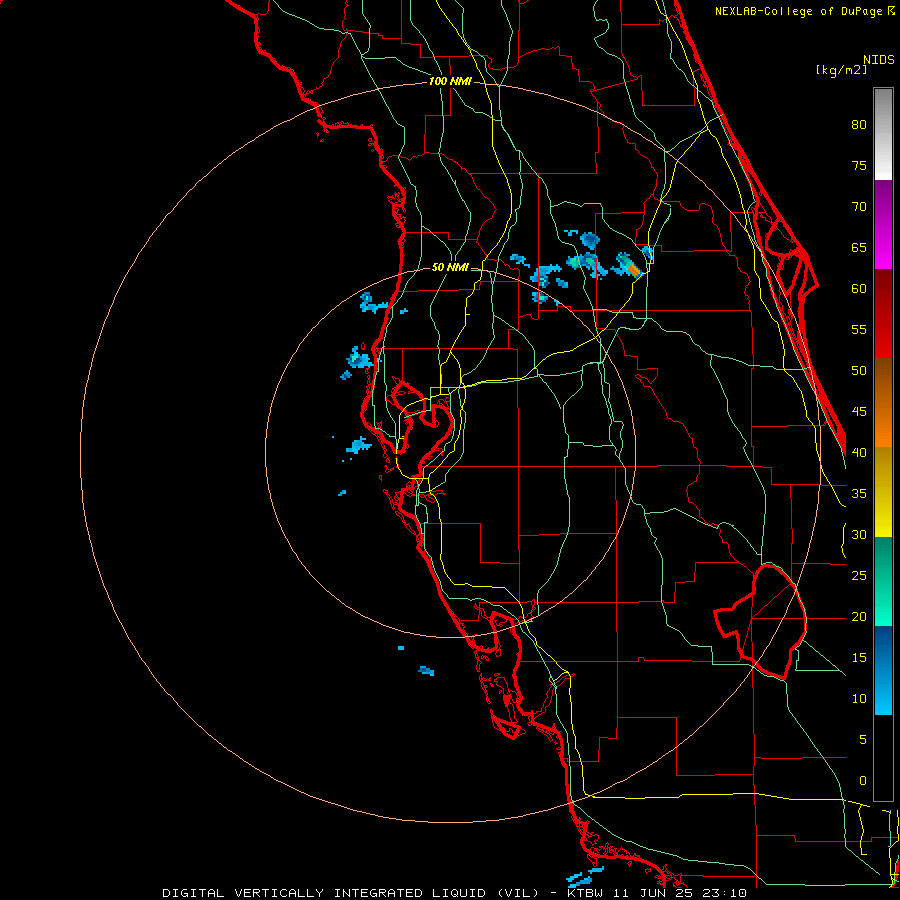Click the [kg/m2] units label
900x900 pixels.
(841, 70)
